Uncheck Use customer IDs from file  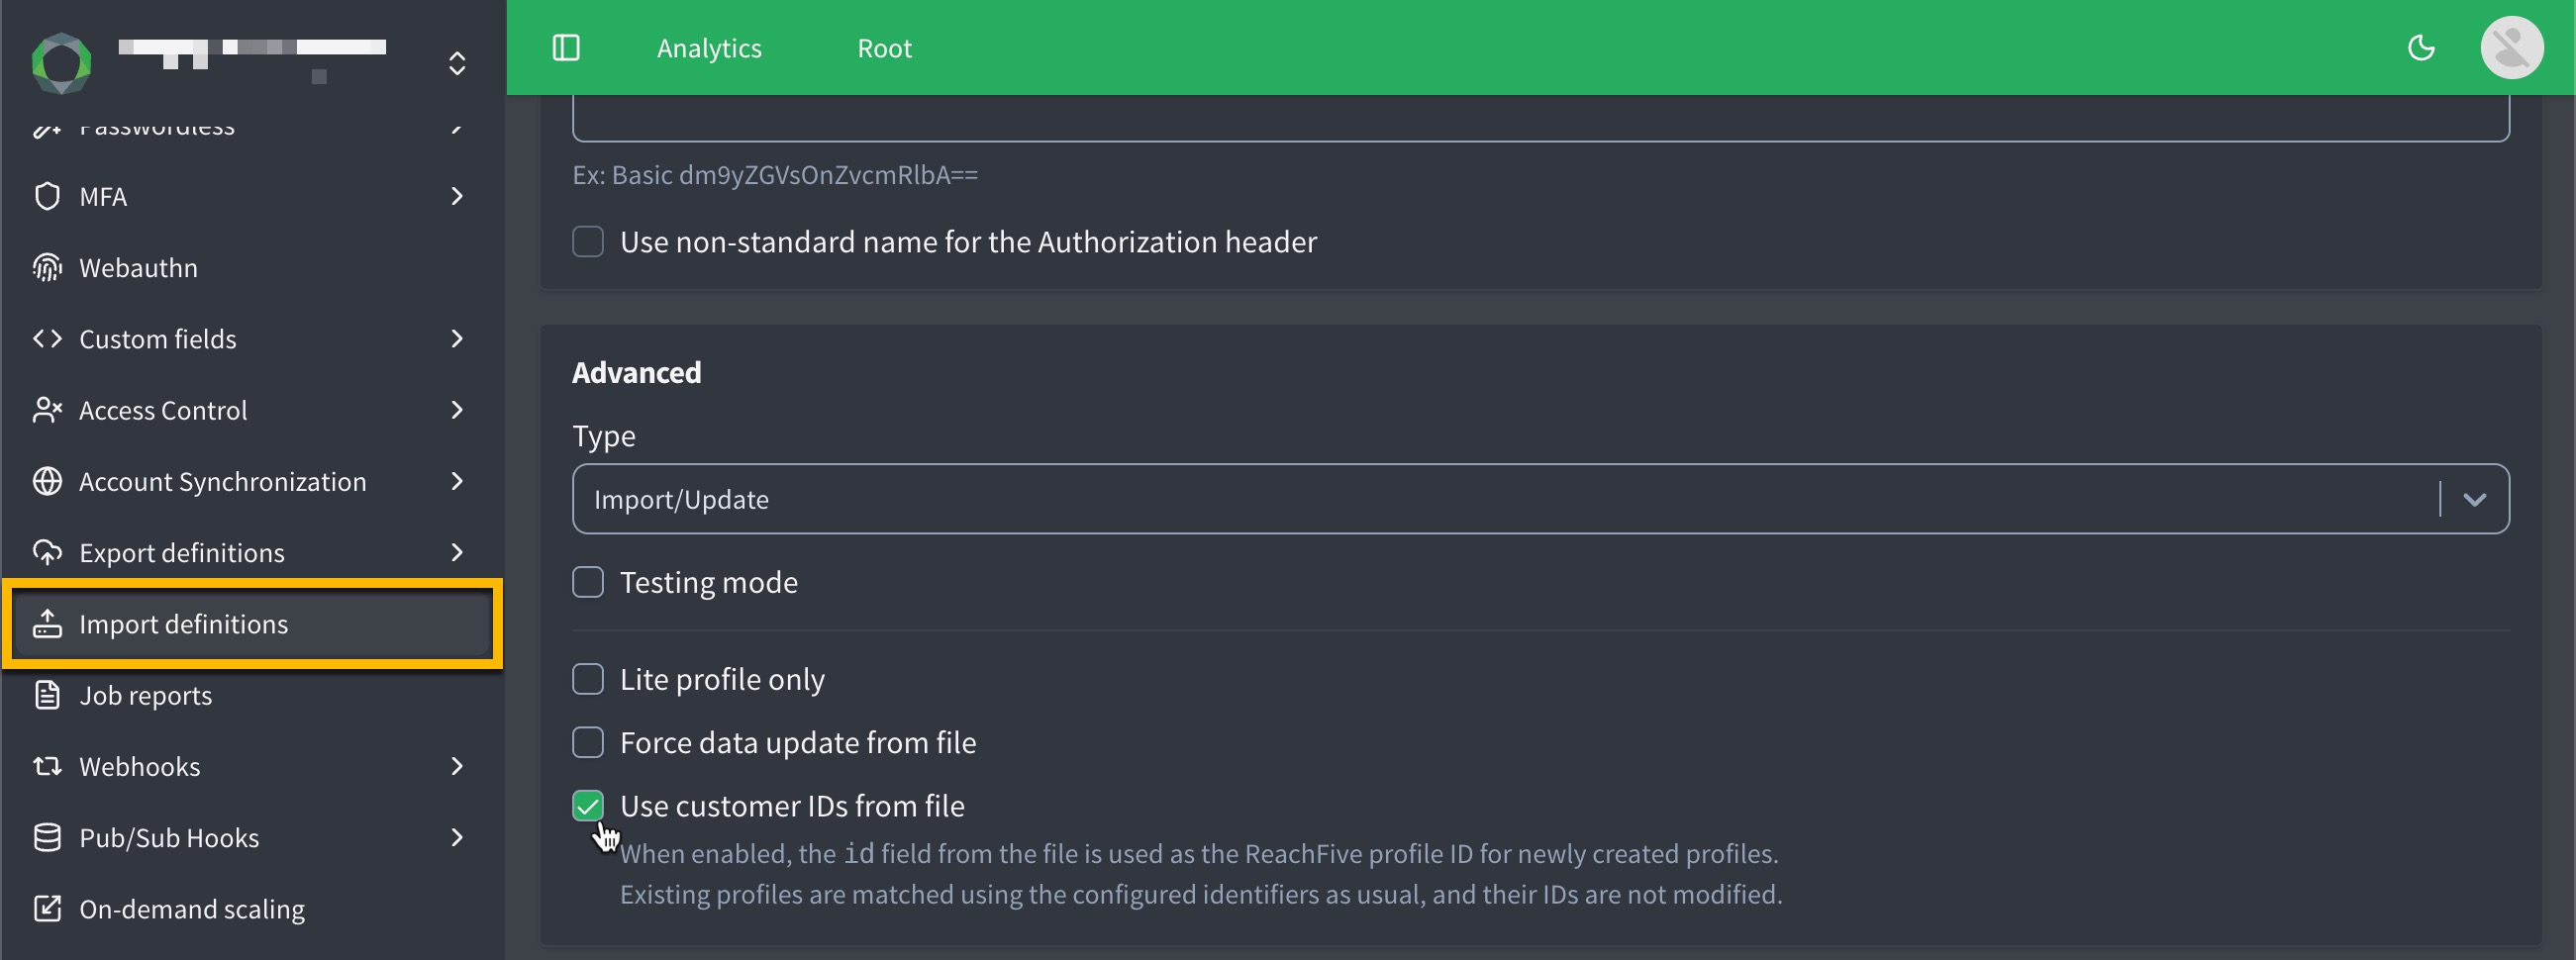tap(588, 805)
